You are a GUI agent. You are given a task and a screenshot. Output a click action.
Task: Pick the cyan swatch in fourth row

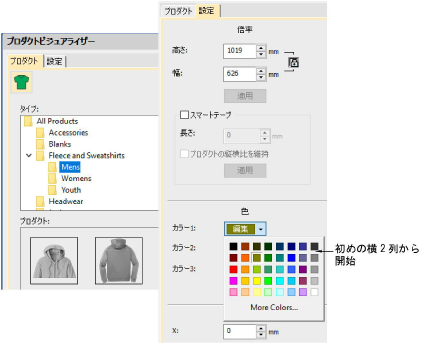click(280, 281)
